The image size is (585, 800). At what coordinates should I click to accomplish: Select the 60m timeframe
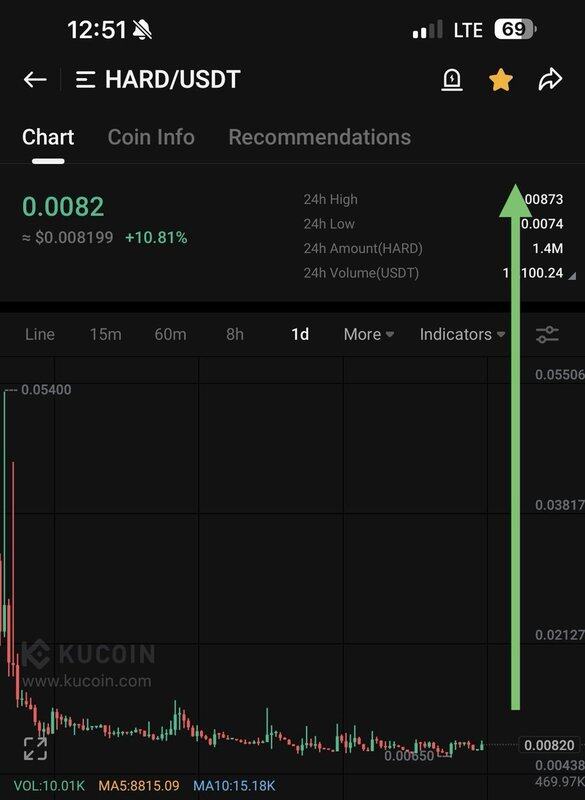coord(170,334)
